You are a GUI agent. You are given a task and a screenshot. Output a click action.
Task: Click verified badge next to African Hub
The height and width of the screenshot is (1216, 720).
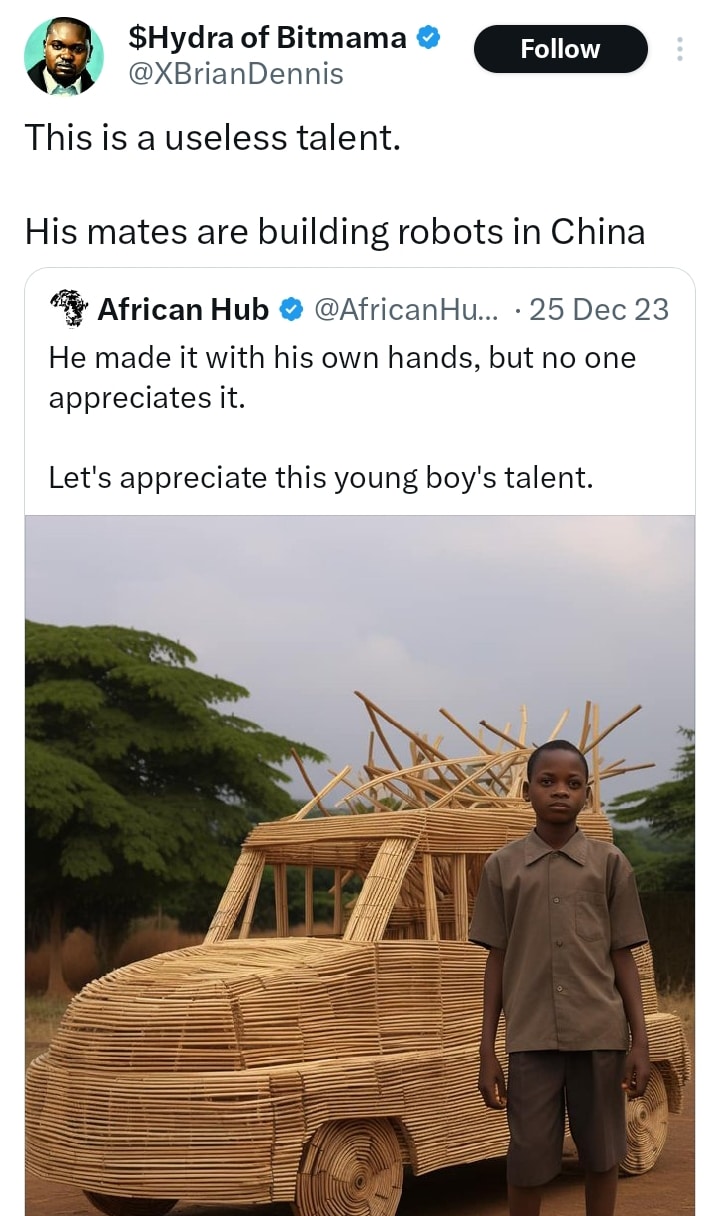[291, 310]
